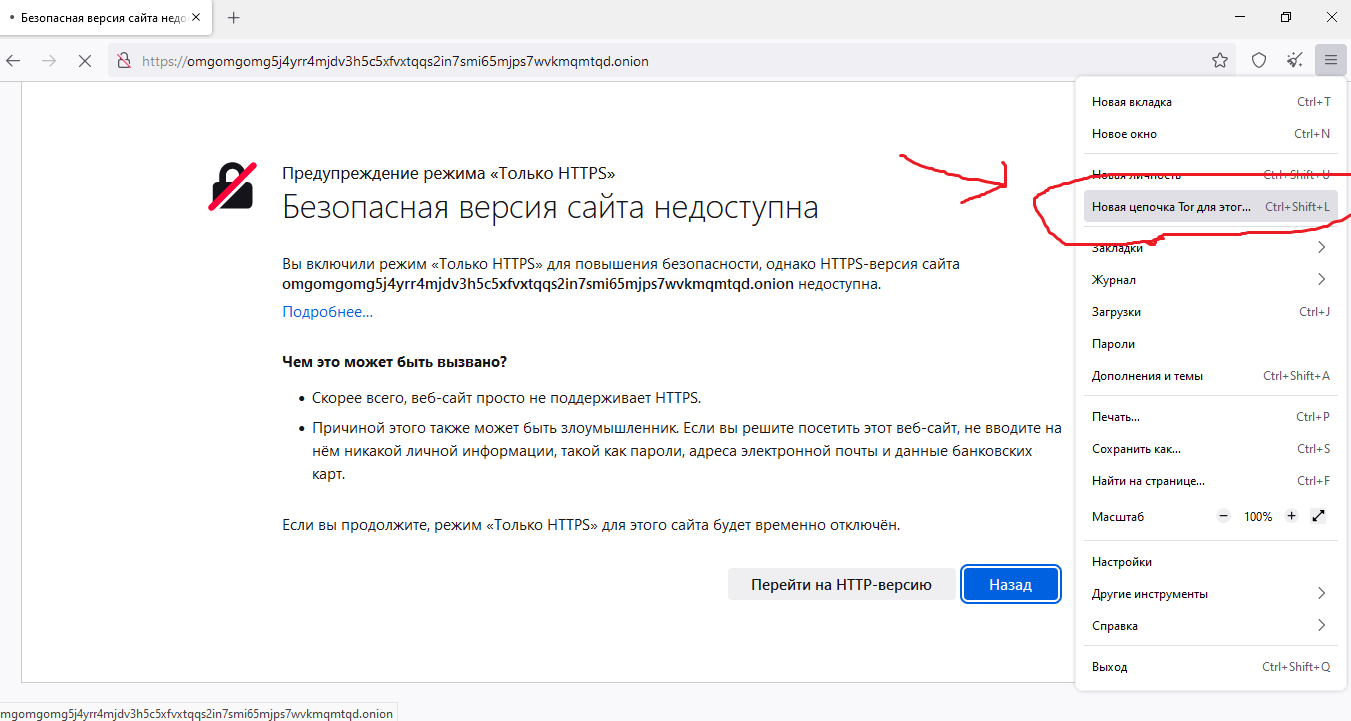Image resolution: width=1351 pixels, height=721 pixels.
Task: Click the forward navigation arrow
Action: [49, 61]
